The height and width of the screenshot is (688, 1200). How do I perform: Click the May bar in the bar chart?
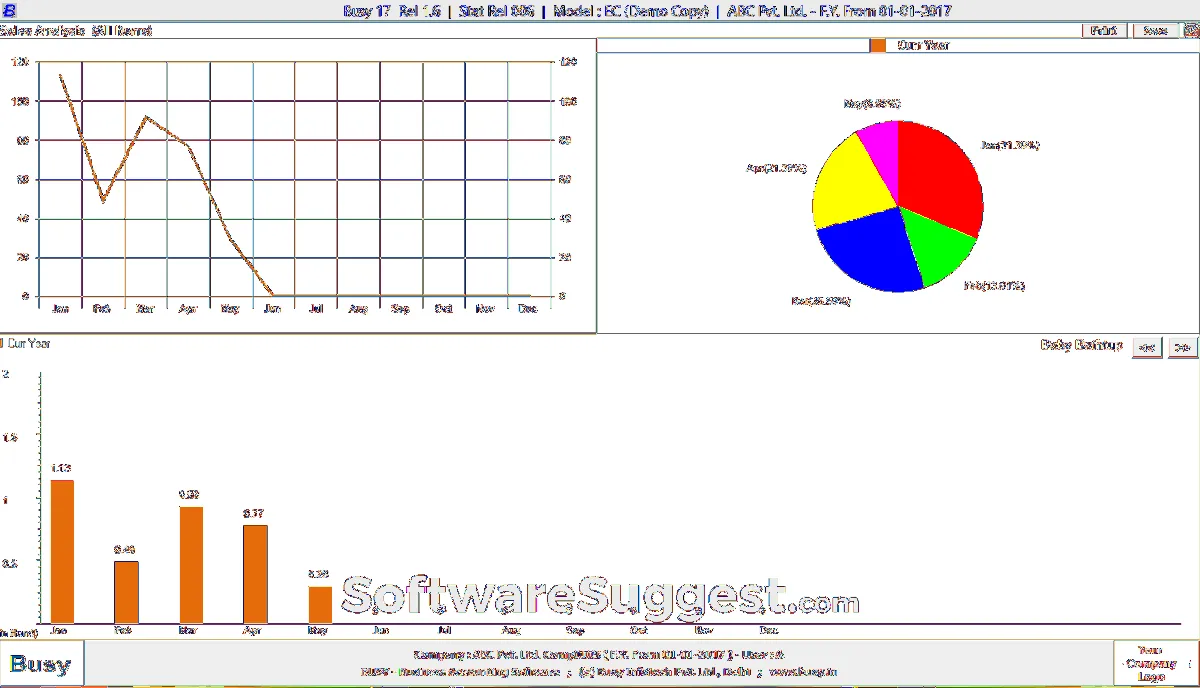click(x=319, y=605)
